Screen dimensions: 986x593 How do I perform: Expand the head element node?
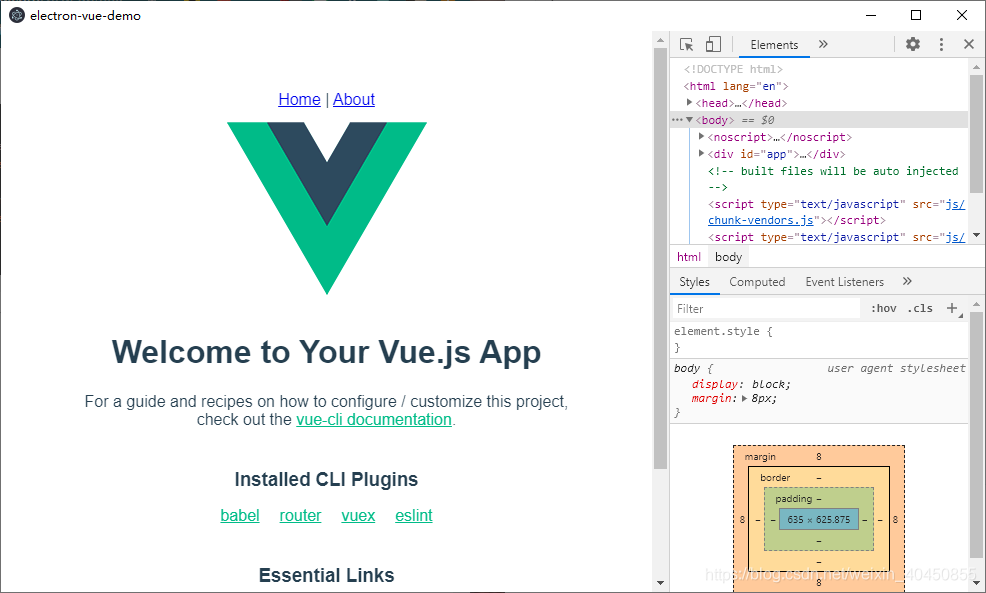[x=689, y=102]
